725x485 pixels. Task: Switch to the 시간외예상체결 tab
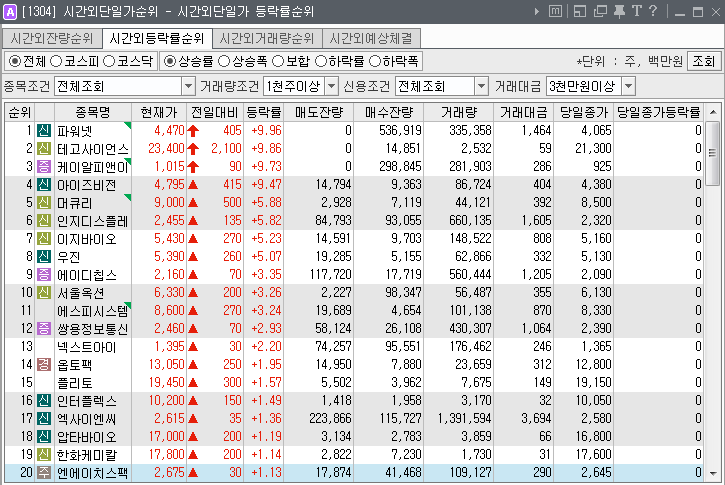point(371,38)
